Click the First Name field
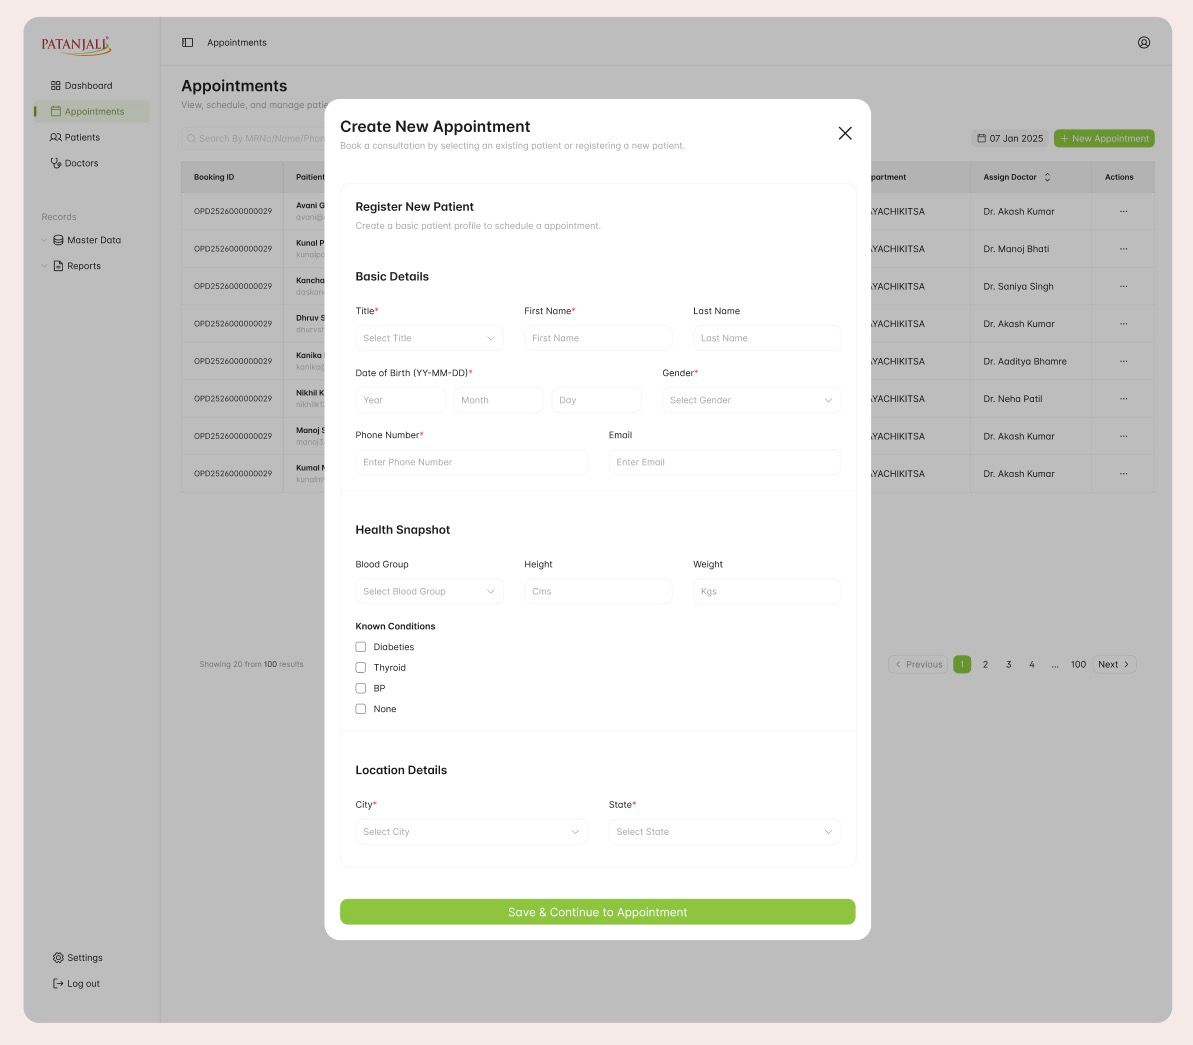The image size is (1193, 1045). (598, 338)
